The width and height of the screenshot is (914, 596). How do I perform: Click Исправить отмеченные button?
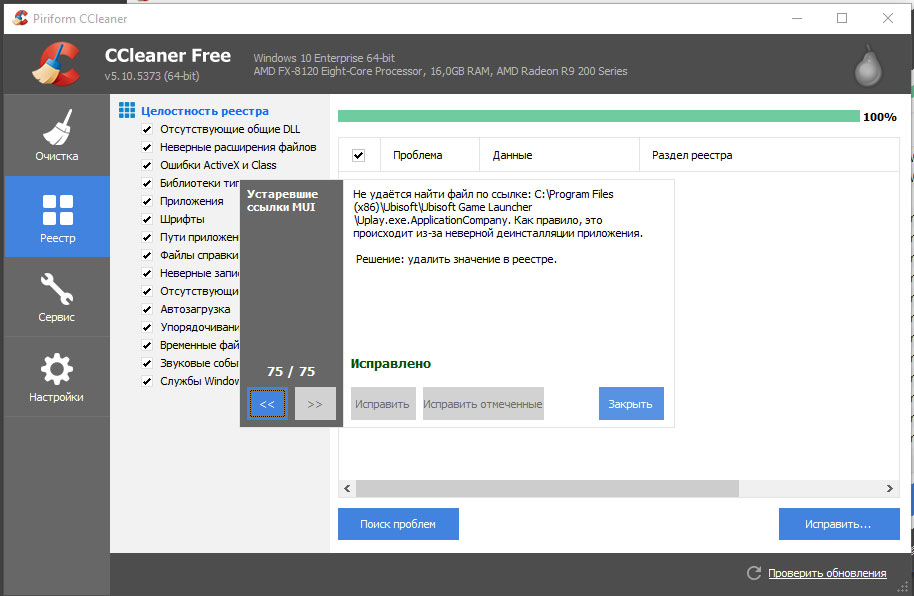pyautogui.click(x=483, y=404)
